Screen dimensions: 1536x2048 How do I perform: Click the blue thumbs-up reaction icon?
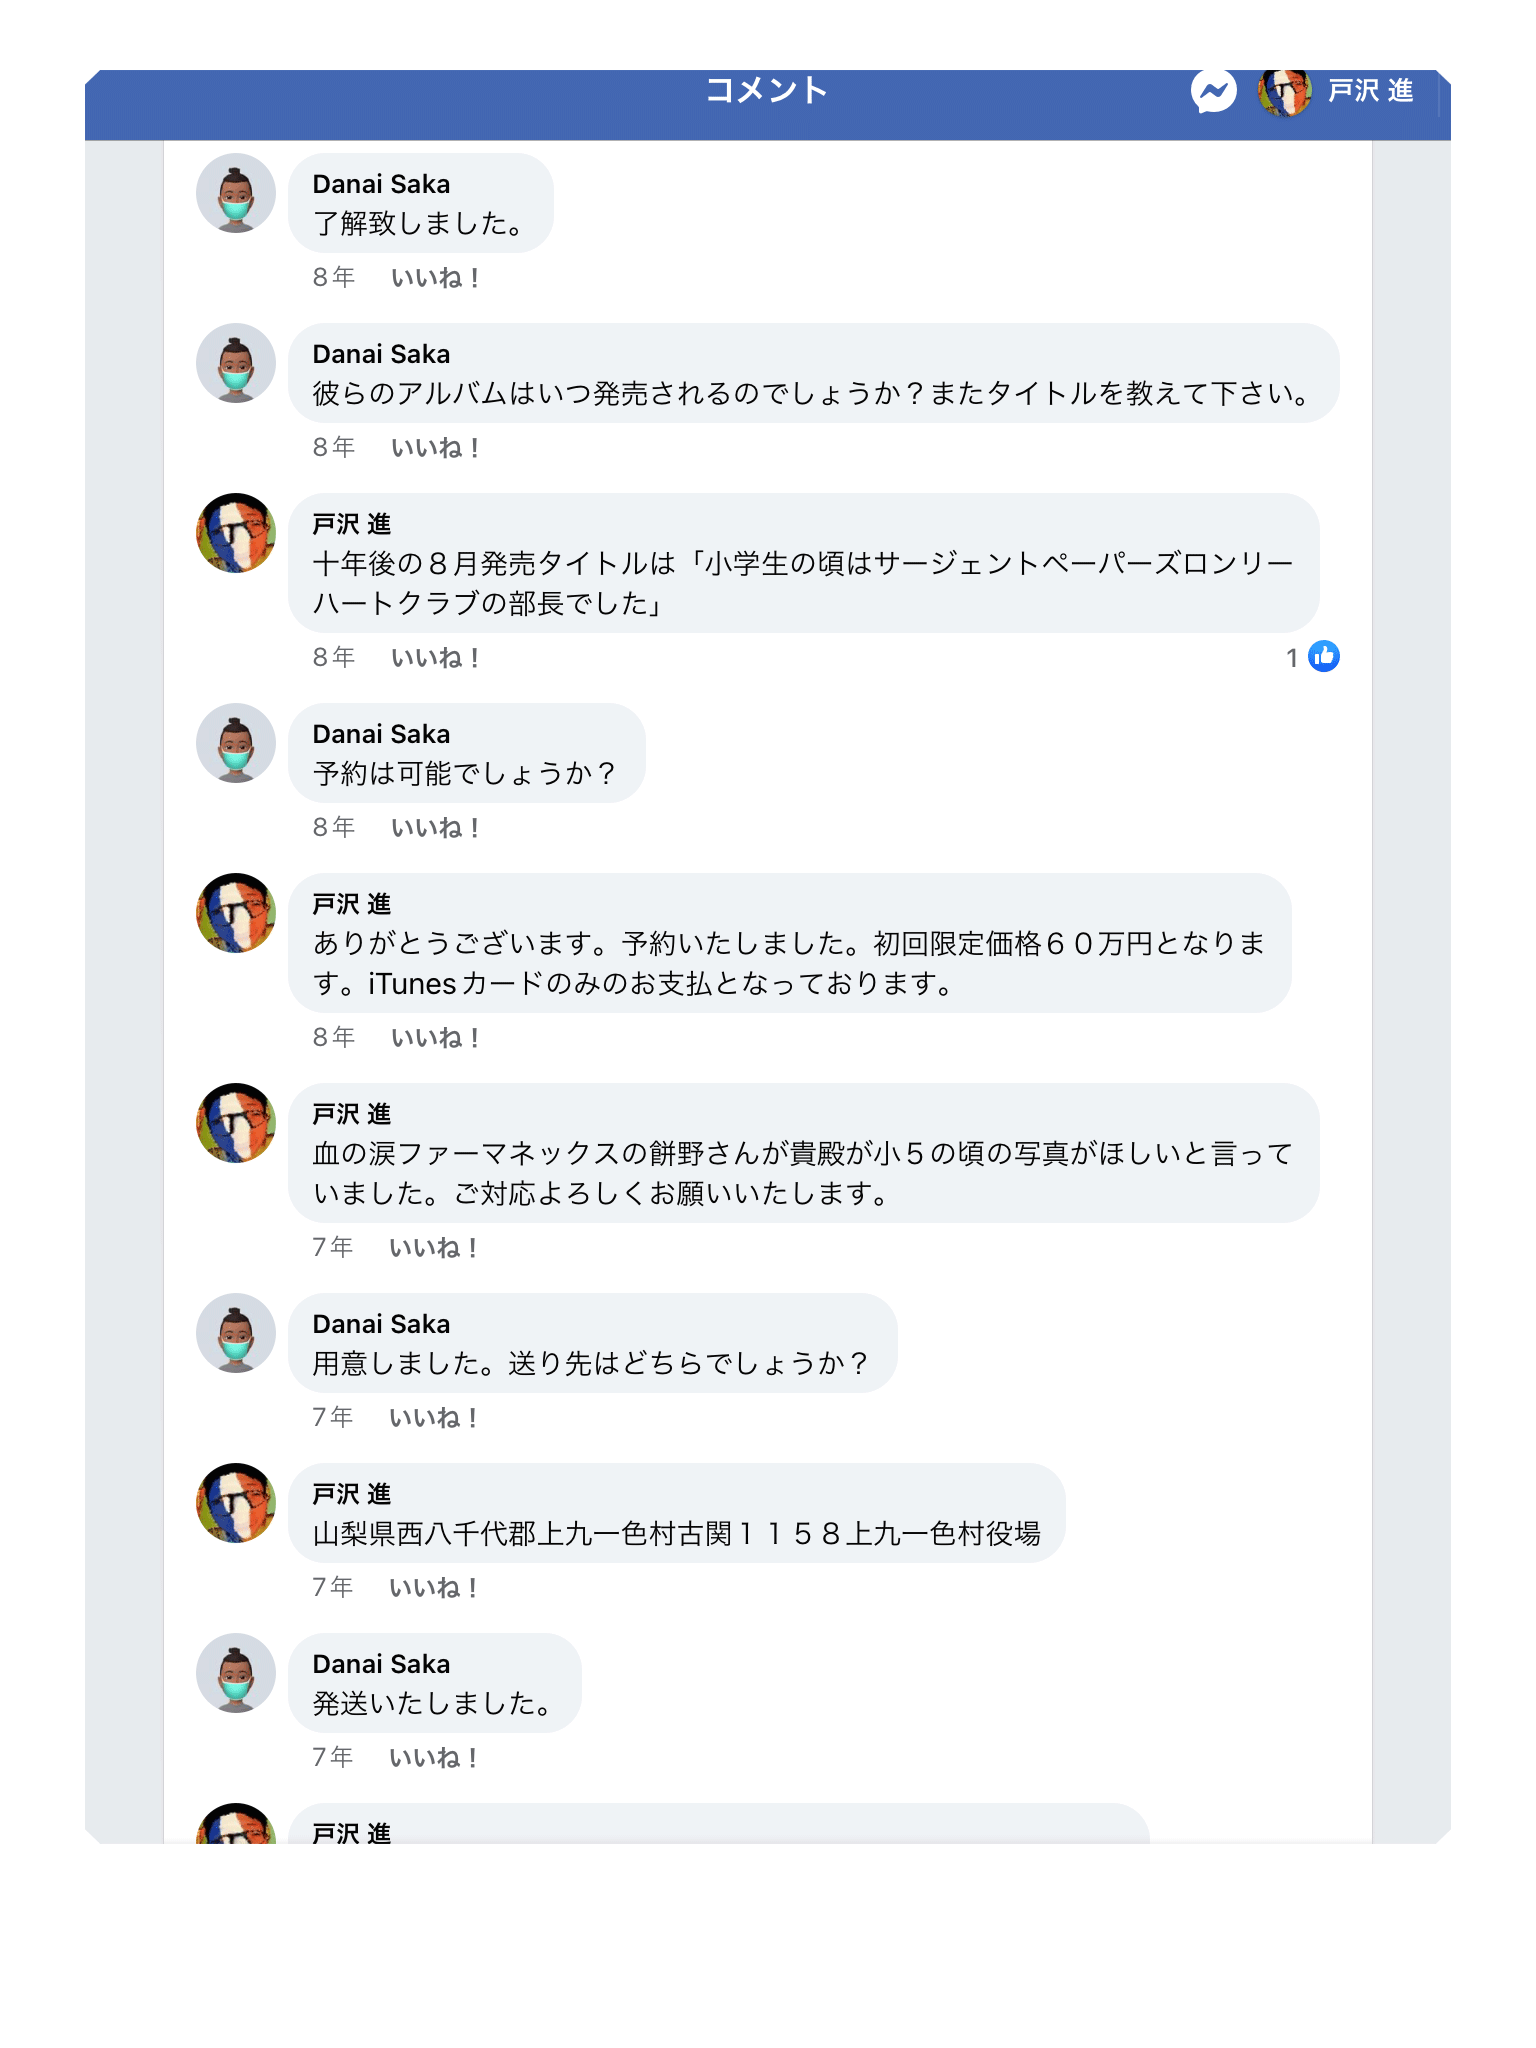pyautogui.click(x=1323, y=657)
